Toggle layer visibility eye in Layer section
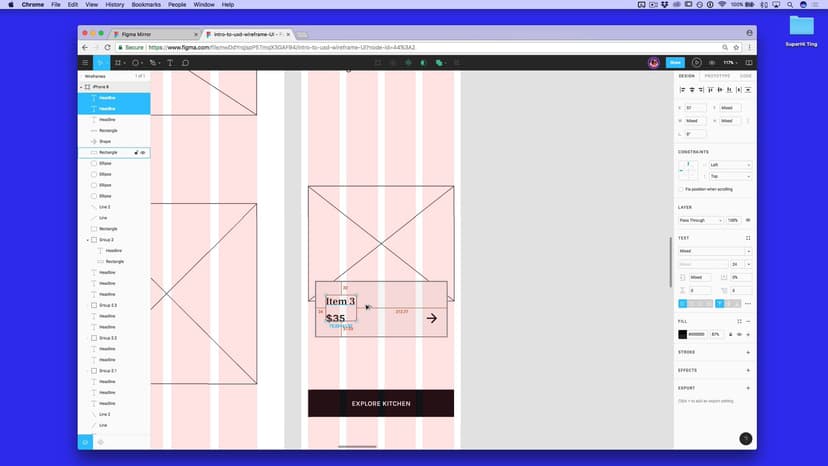The image size is (828, 466). click(x=748, y=220)
